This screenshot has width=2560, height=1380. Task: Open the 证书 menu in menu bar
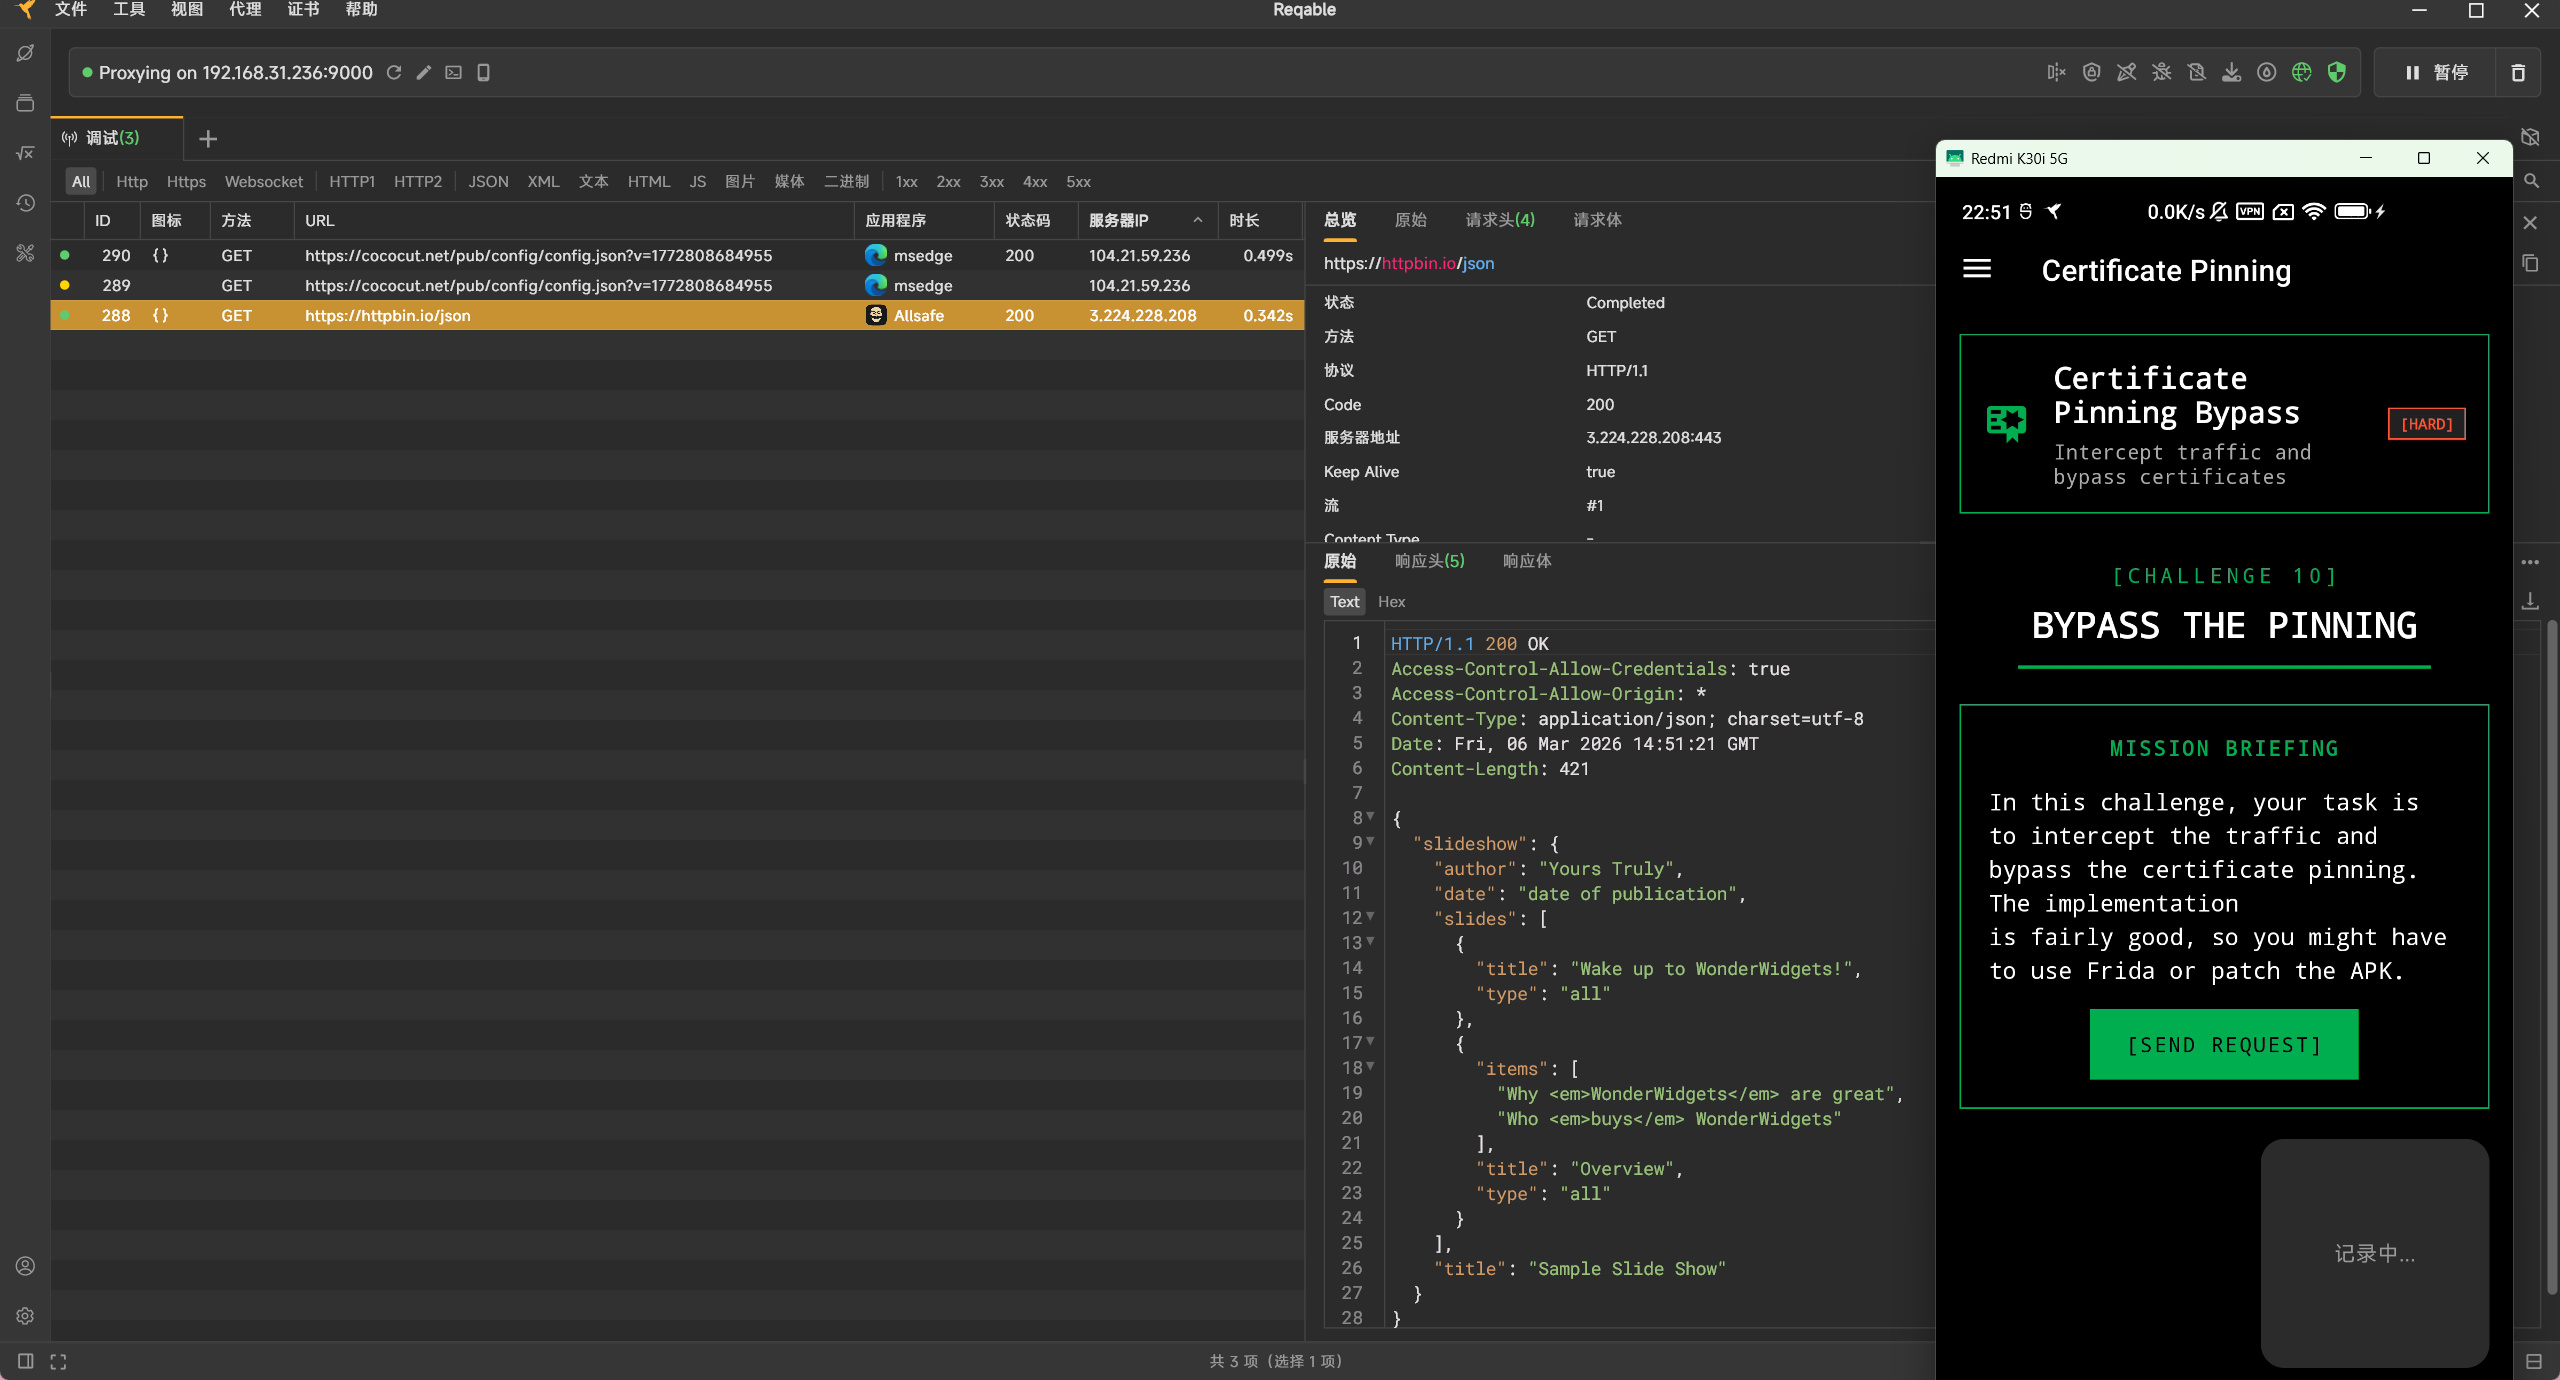coord(303,10)
